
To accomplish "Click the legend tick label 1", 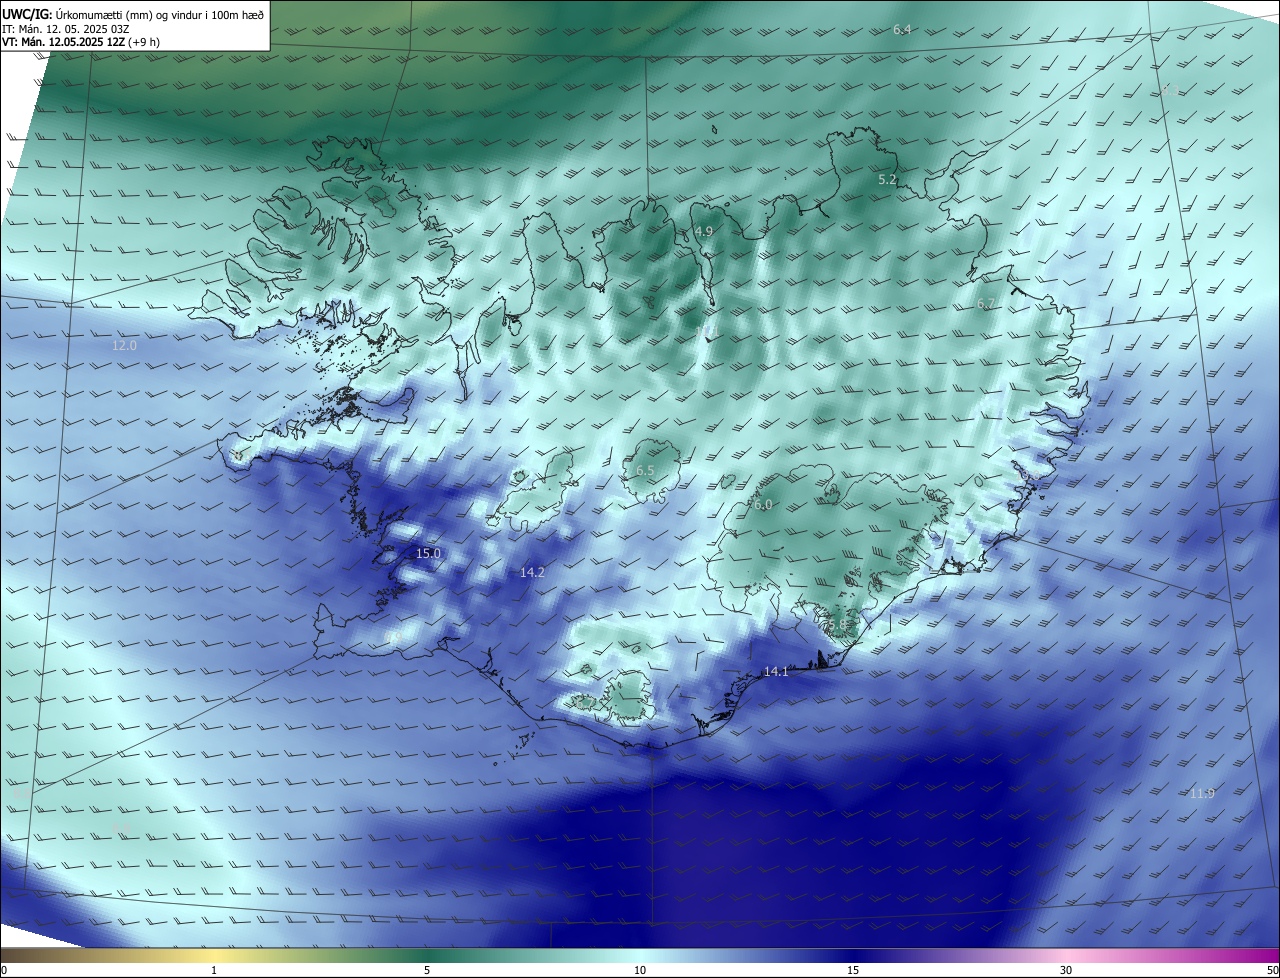I will click(x=214, y=970).
